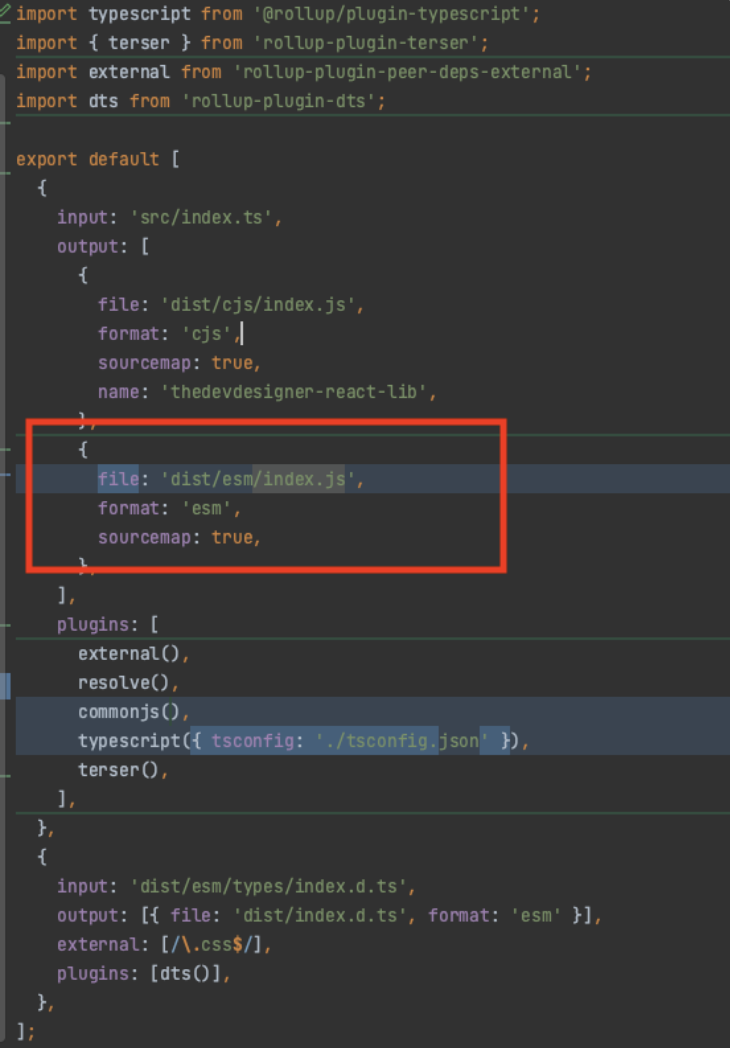Viewport: 730px width, 1048px height.
Task: Click the dts() call in plugins array
Action: click(186, 973)
